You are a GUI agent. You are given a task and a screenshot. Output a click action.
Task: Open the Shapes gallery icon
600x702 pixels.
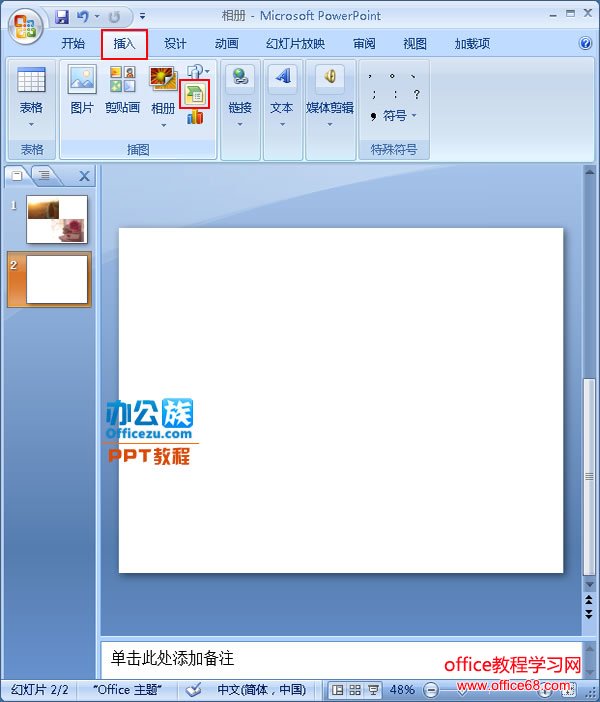point(196,71)
